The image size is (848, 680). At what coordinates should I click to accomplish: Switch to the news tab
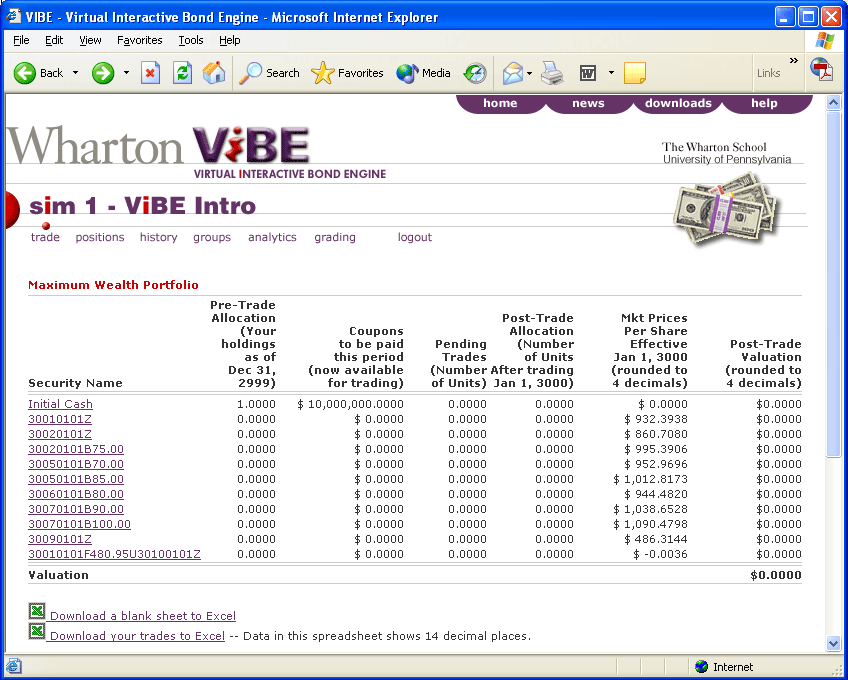point(588,103)
